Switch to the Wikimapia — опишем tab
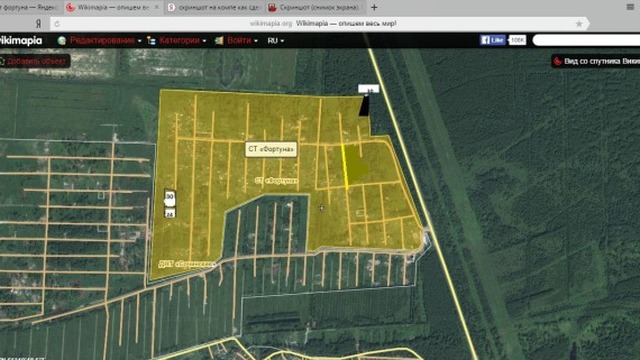The width and height of the screenshot is (640, 360). (x=113, y=7)
